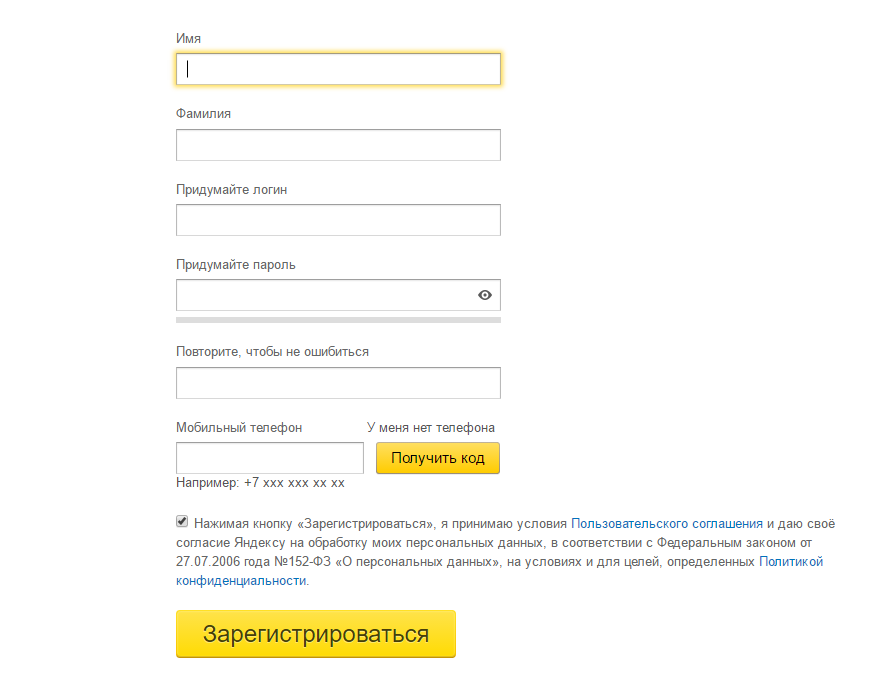Click the Придумайте логин label text
881x684 pixels.
coord(231,189)
